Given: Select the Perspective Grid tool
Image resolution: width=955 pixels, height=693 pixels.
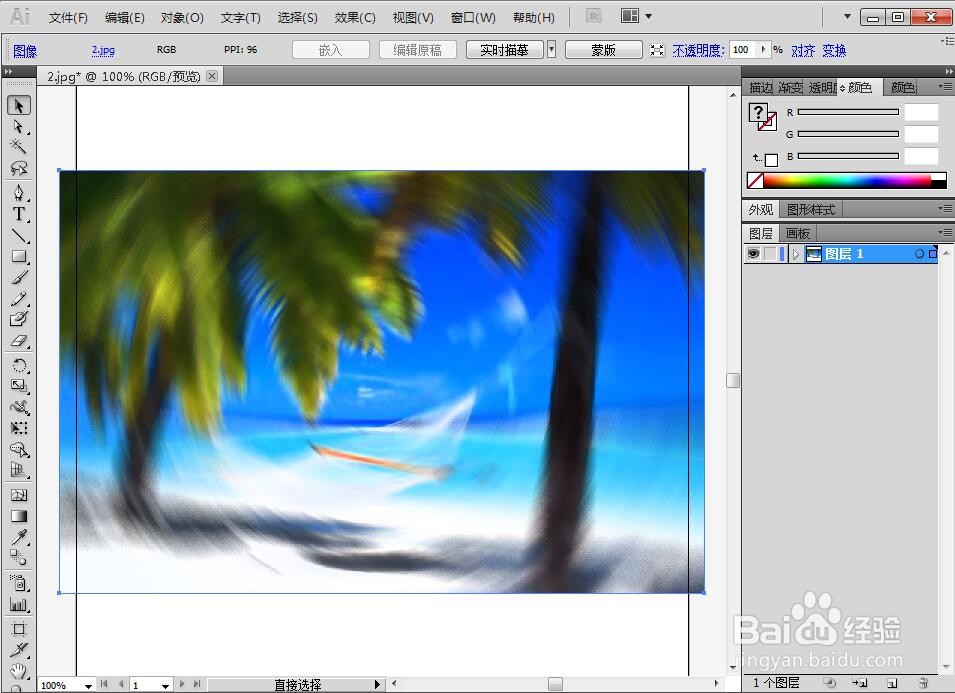Looking at the screenshot, I should pyautogui.click(x=19, y=470).
